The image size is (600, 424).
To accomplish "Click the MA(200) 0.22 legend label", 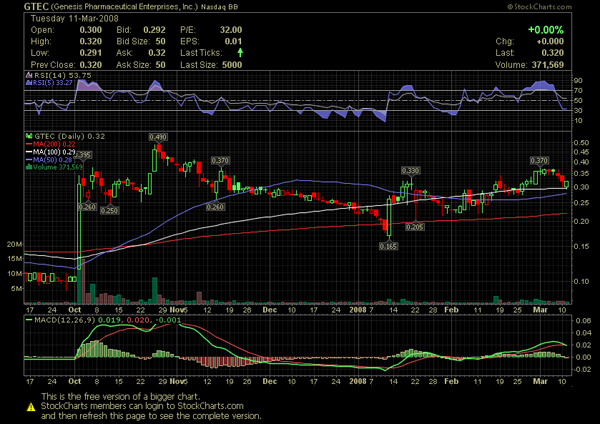I will [x=54, y=144].
